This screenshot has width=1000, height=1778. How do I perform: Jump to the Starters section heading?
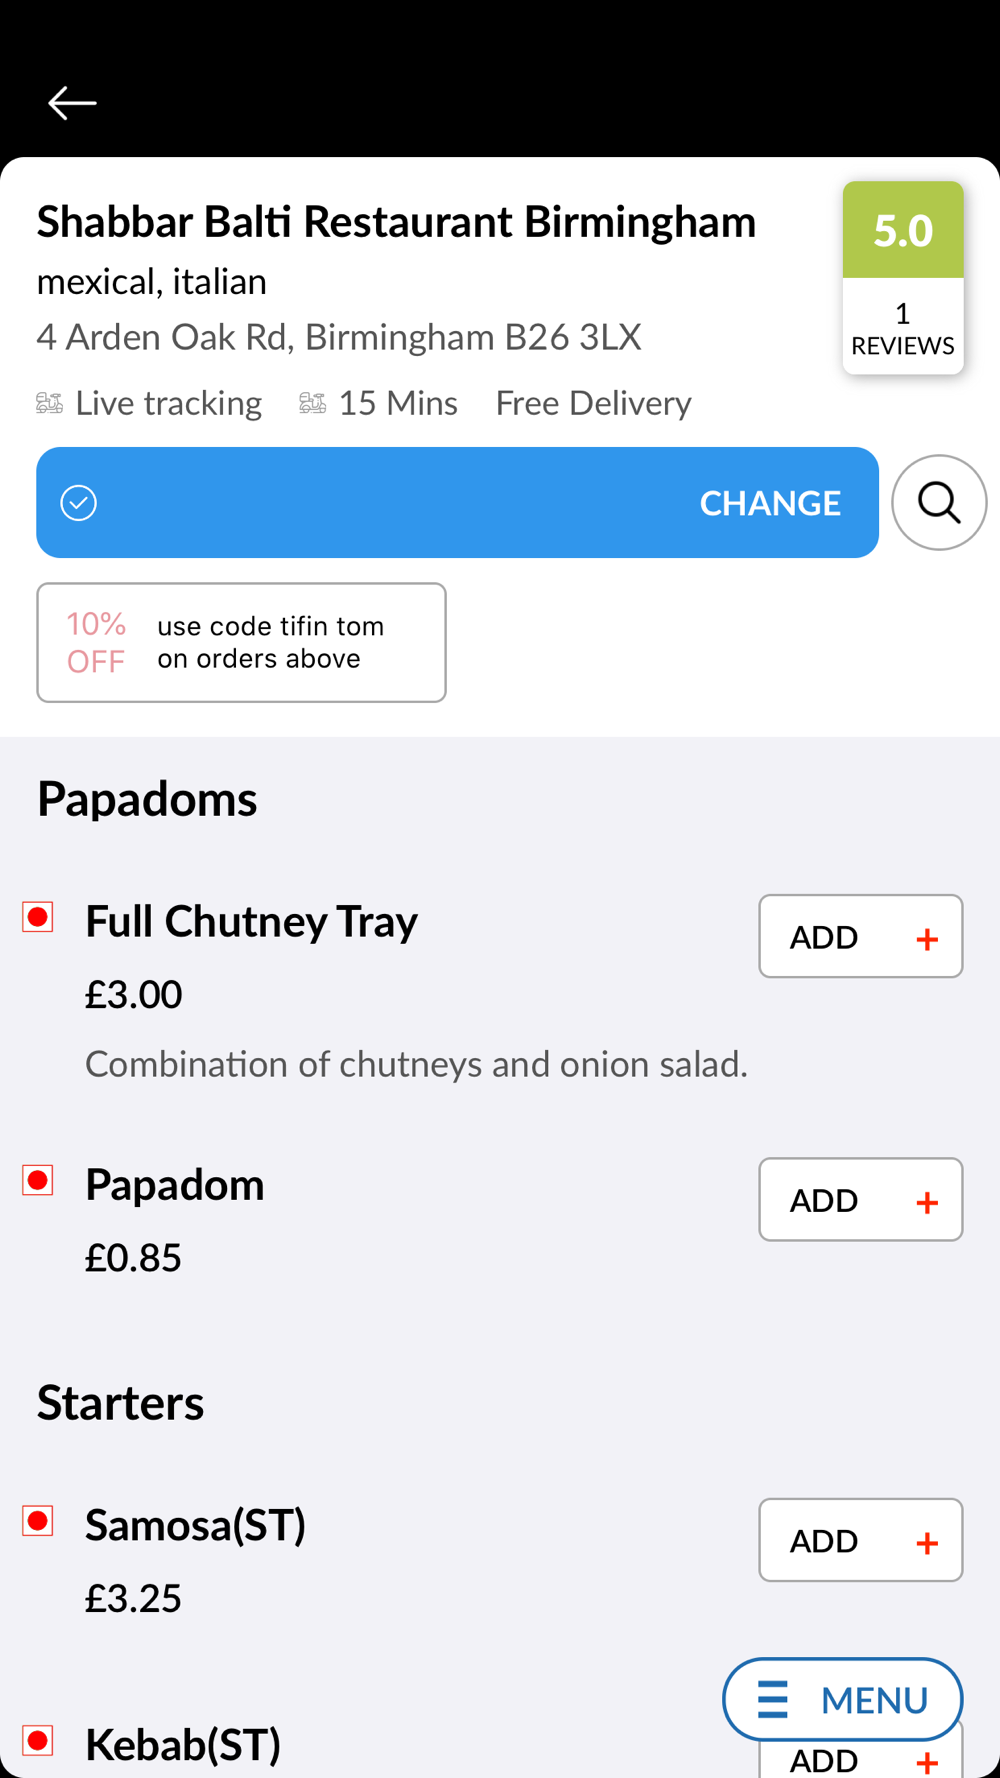click(x=120, y=1403)
